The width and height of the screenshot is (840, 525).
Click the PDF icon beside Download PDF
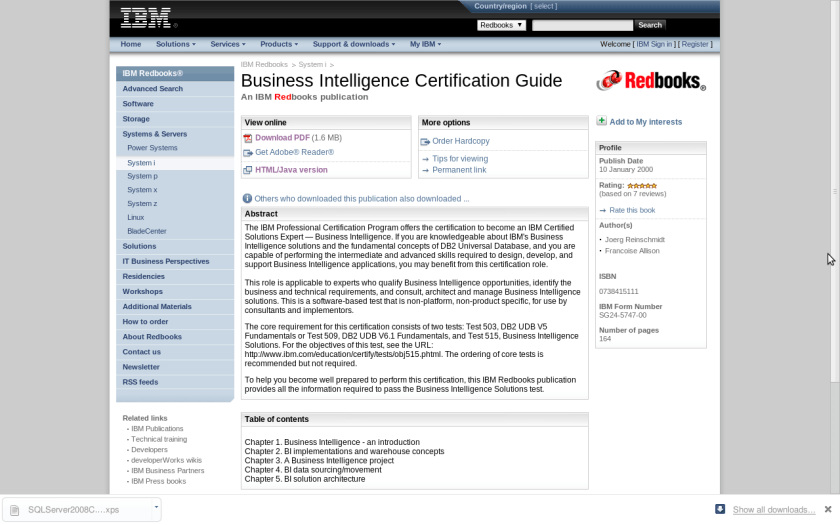pyautogui.click(x=248, y=138)
